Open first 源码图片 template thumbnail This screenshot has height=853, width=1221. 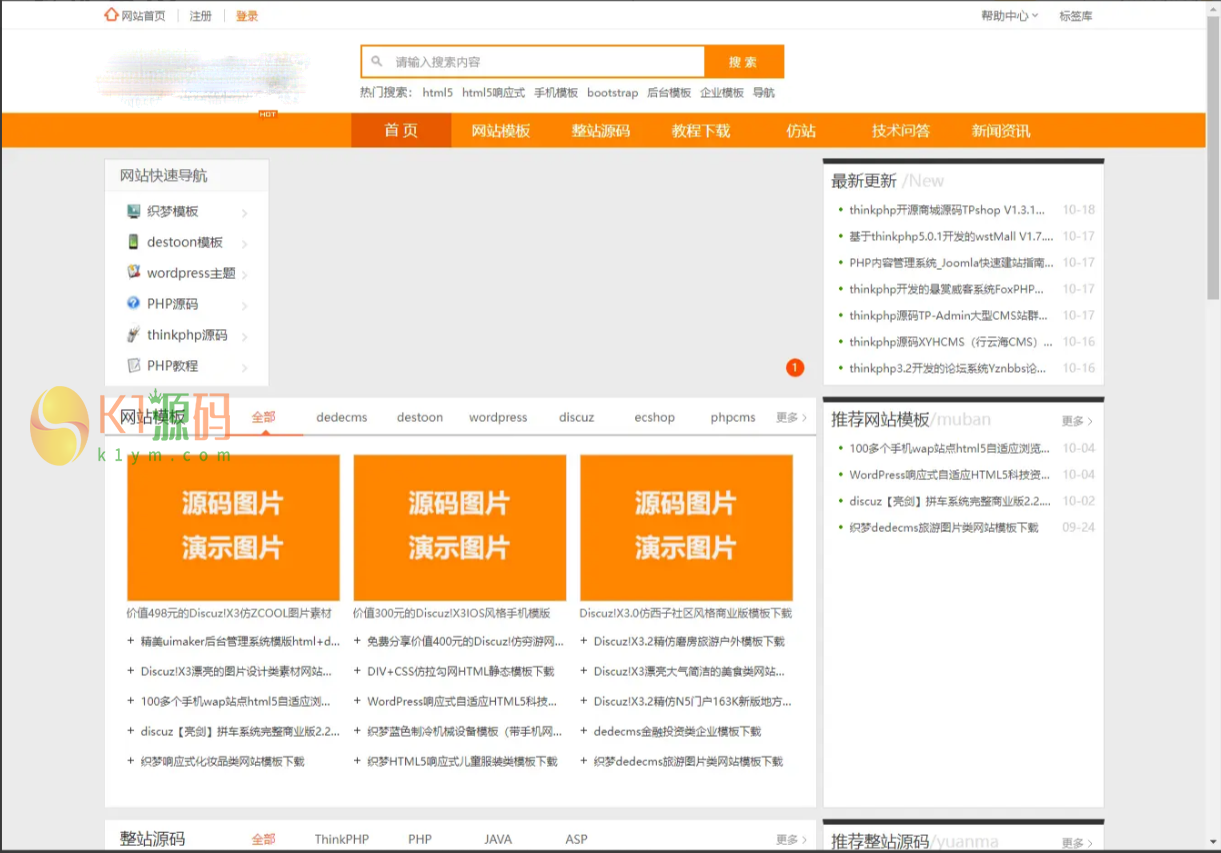click(233, 527)
